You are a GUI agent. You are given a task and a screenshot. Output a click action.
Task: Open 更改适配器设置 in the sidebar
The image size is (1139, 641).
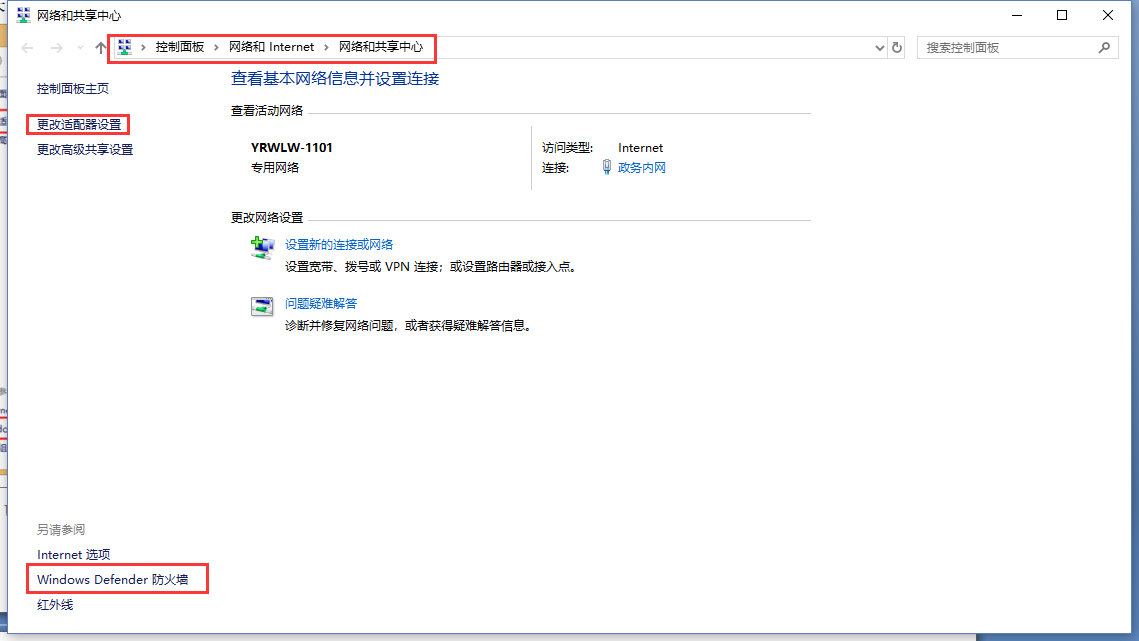pos(79,125)
